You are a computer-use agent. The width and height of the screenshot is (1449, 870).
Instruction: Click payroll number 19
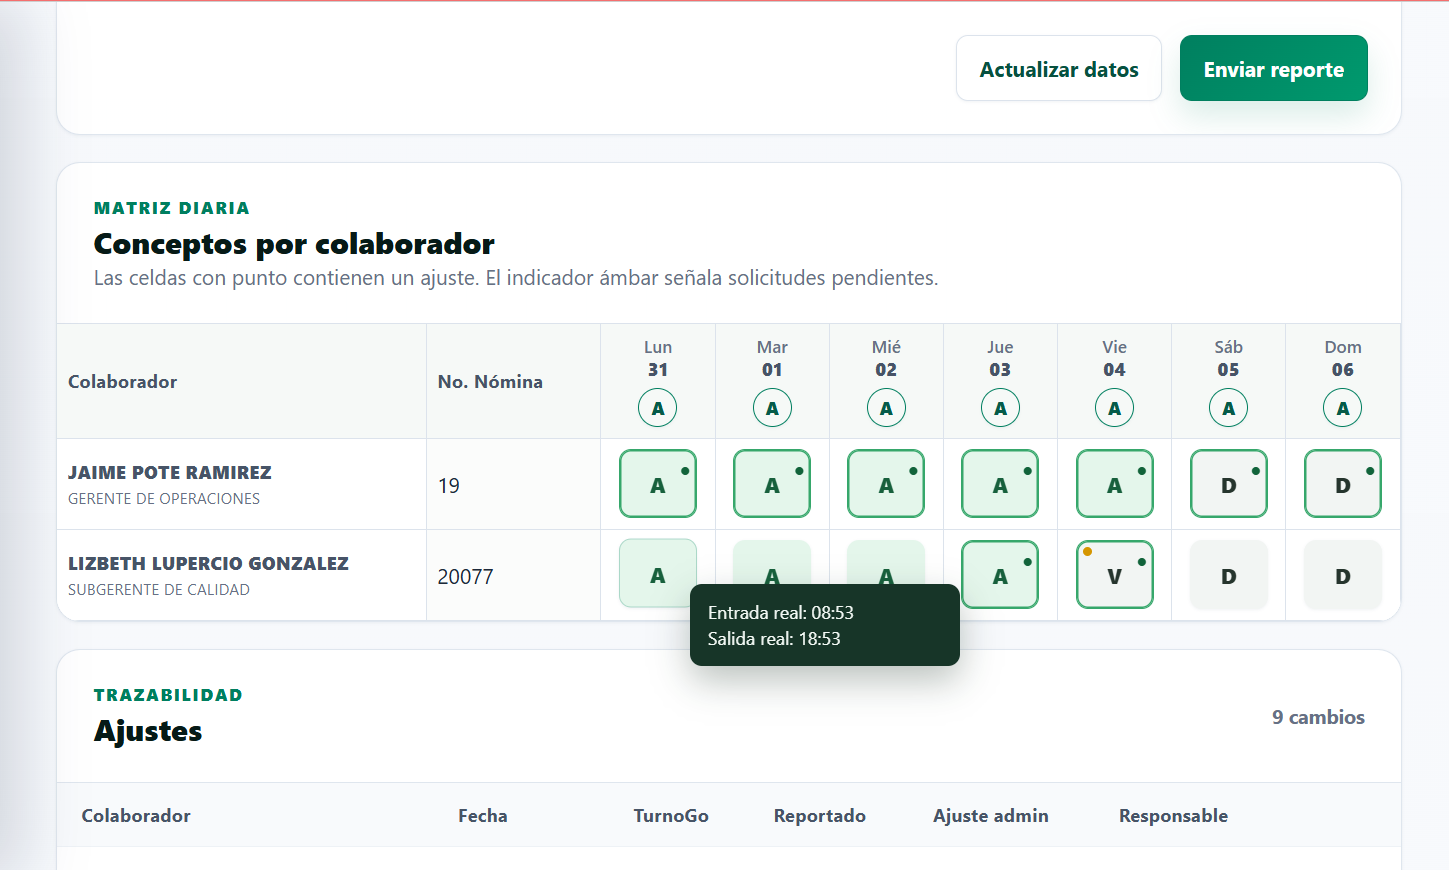coord(449,486)
